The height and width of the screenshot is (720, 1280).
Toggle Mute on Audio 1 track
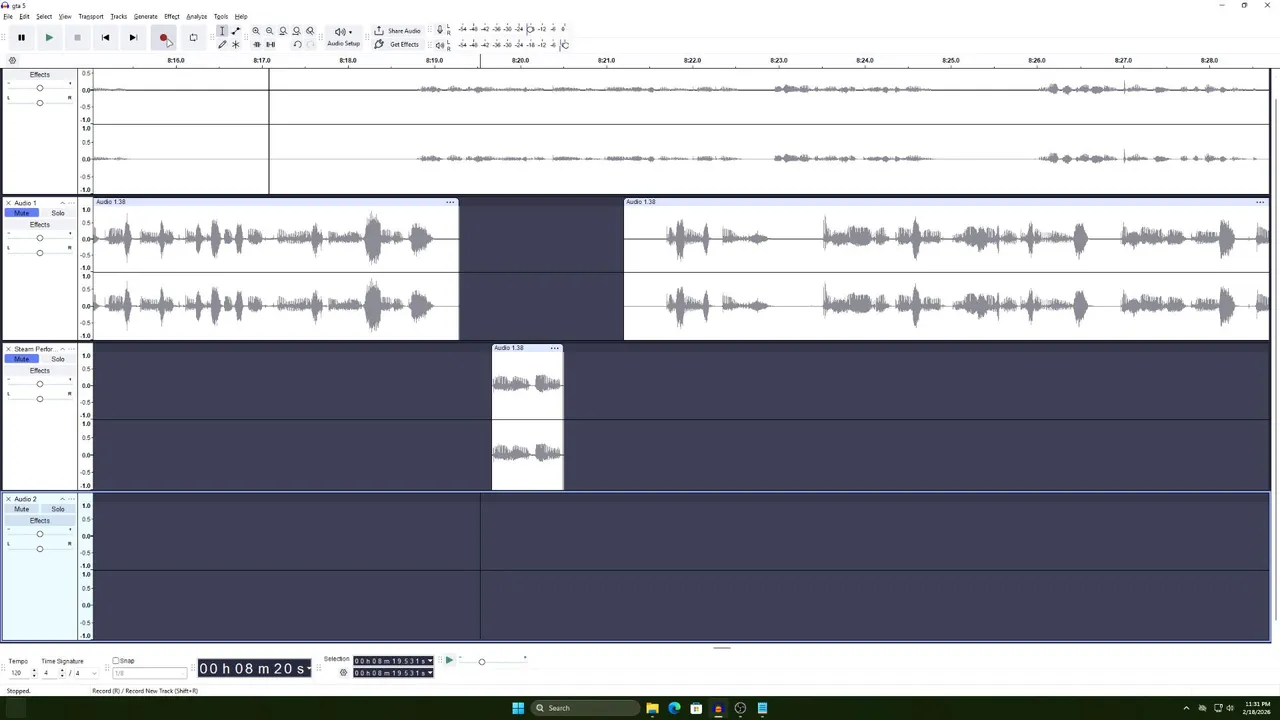(x=21, y=213)
